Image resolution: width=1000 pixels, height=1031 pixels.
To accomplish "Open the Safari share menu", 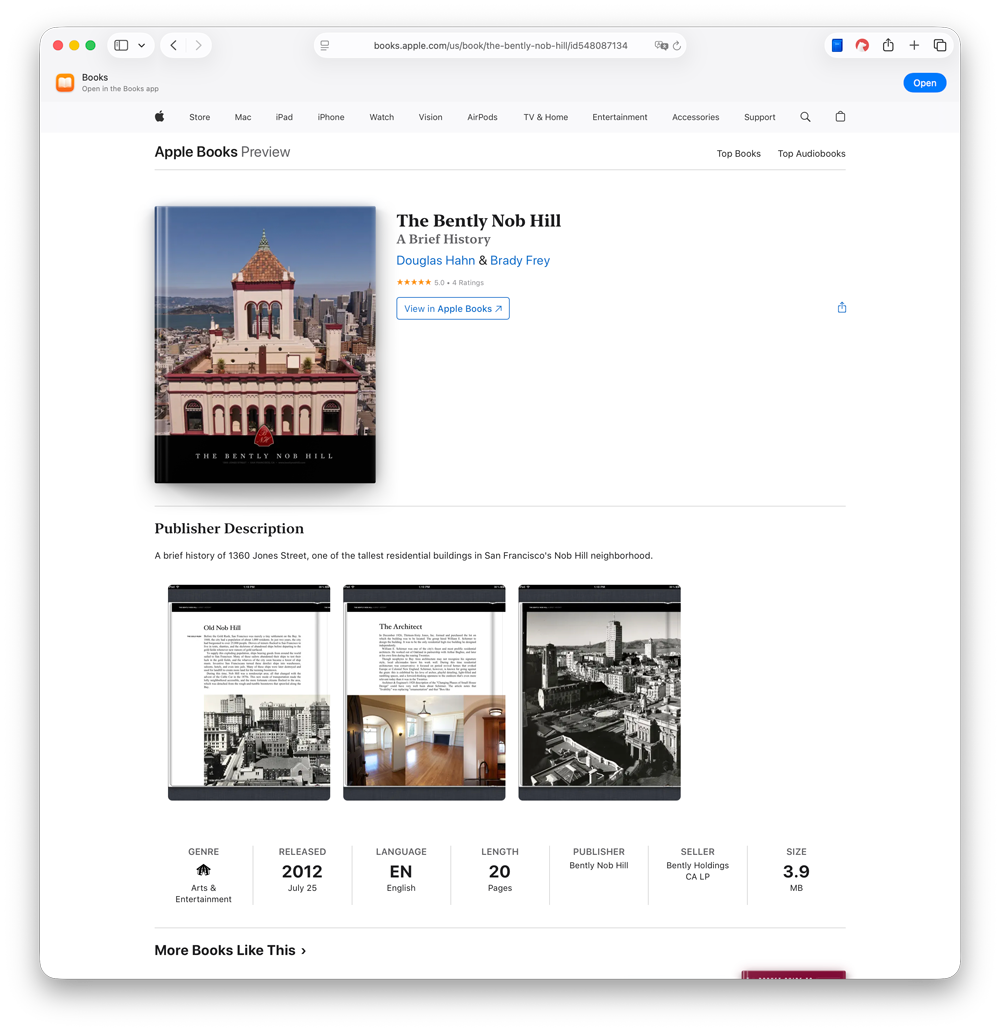I will click(888, 46).
